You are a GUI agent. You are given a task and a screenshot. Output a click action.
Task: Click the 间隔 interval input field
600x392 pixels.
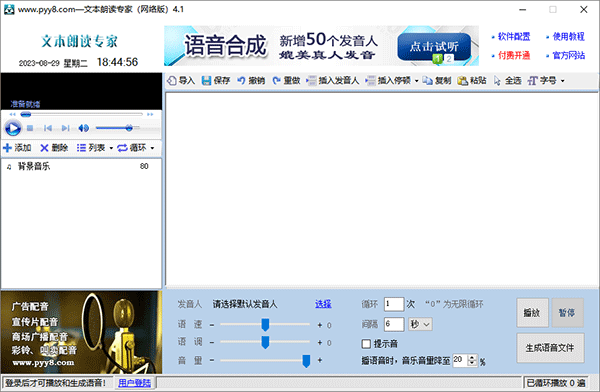coord(394,324)
